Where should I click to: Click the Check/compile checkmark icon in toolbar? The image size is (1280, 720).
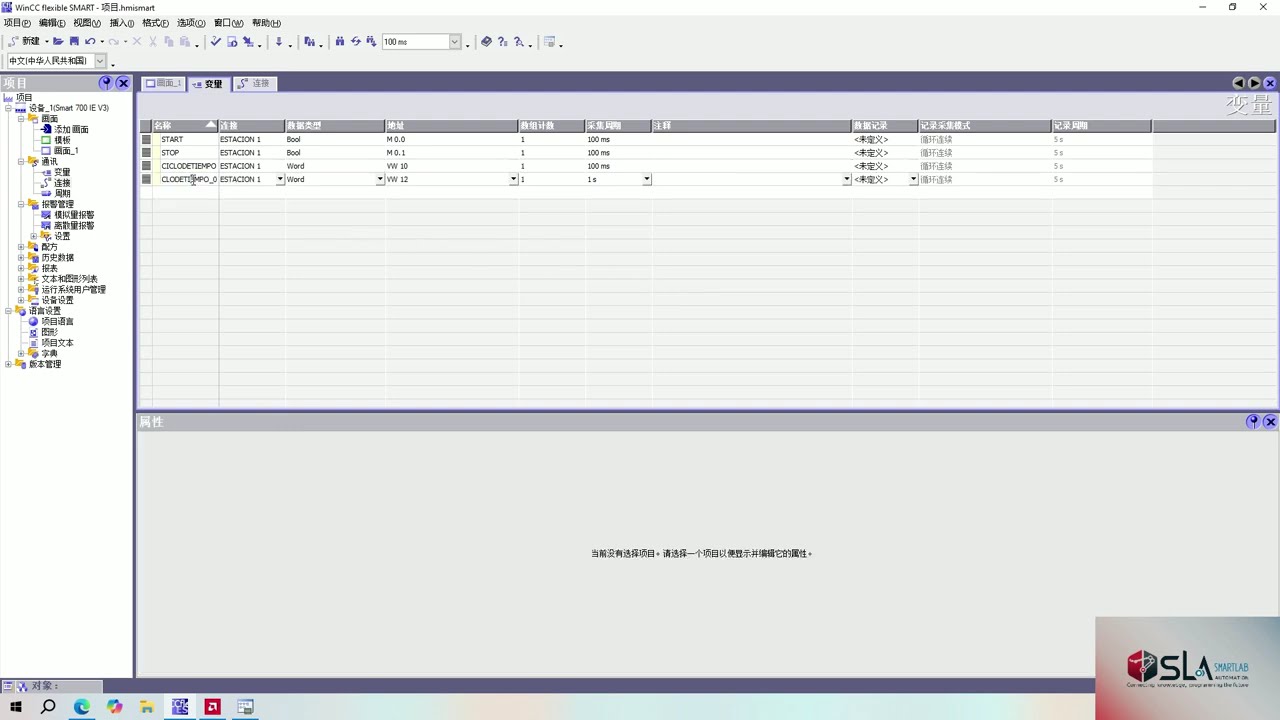click(215, 42)
